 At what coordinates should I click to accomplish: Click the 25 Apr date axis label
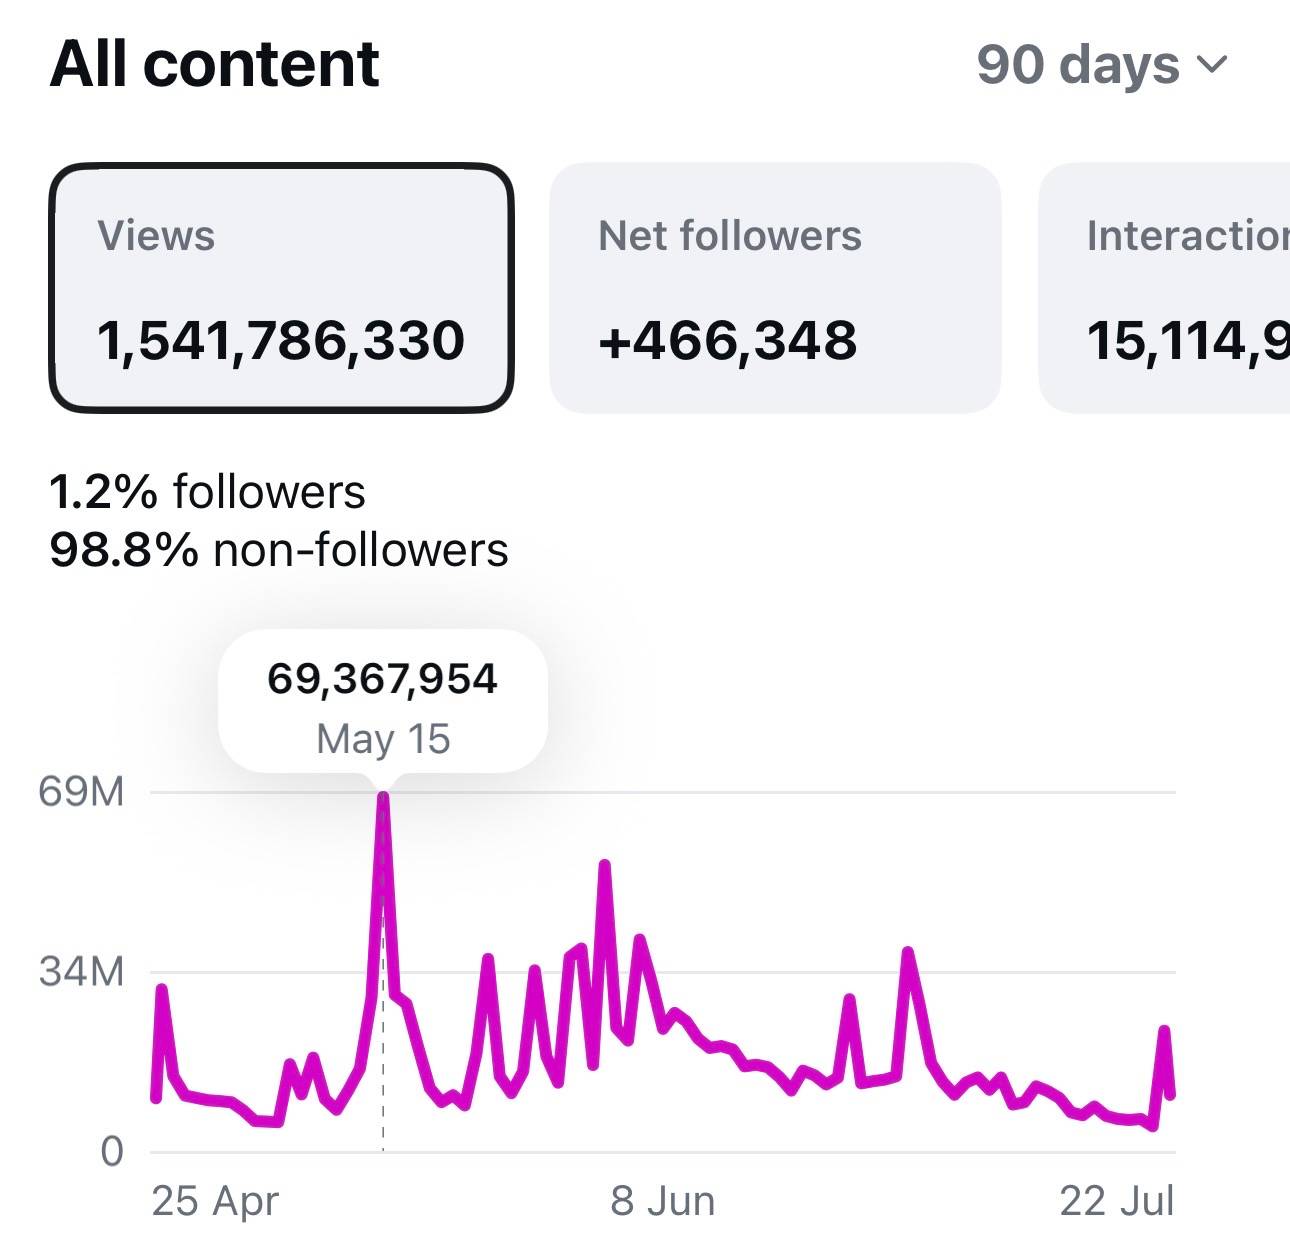click(215, 1200)
